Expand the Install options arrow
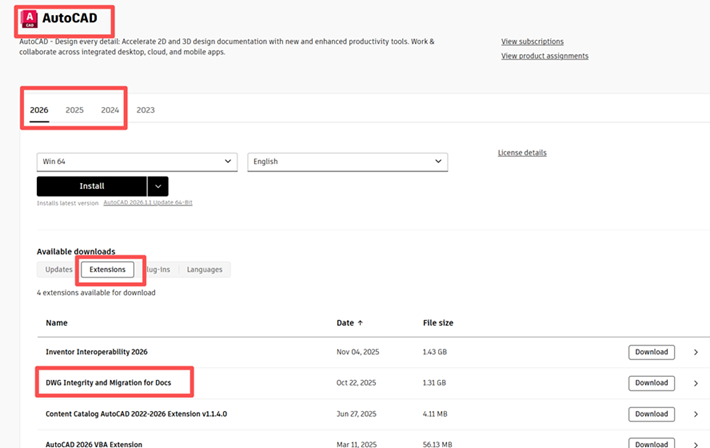The height and width of the screenshot is (448, 710). click(x=158, y=186)
